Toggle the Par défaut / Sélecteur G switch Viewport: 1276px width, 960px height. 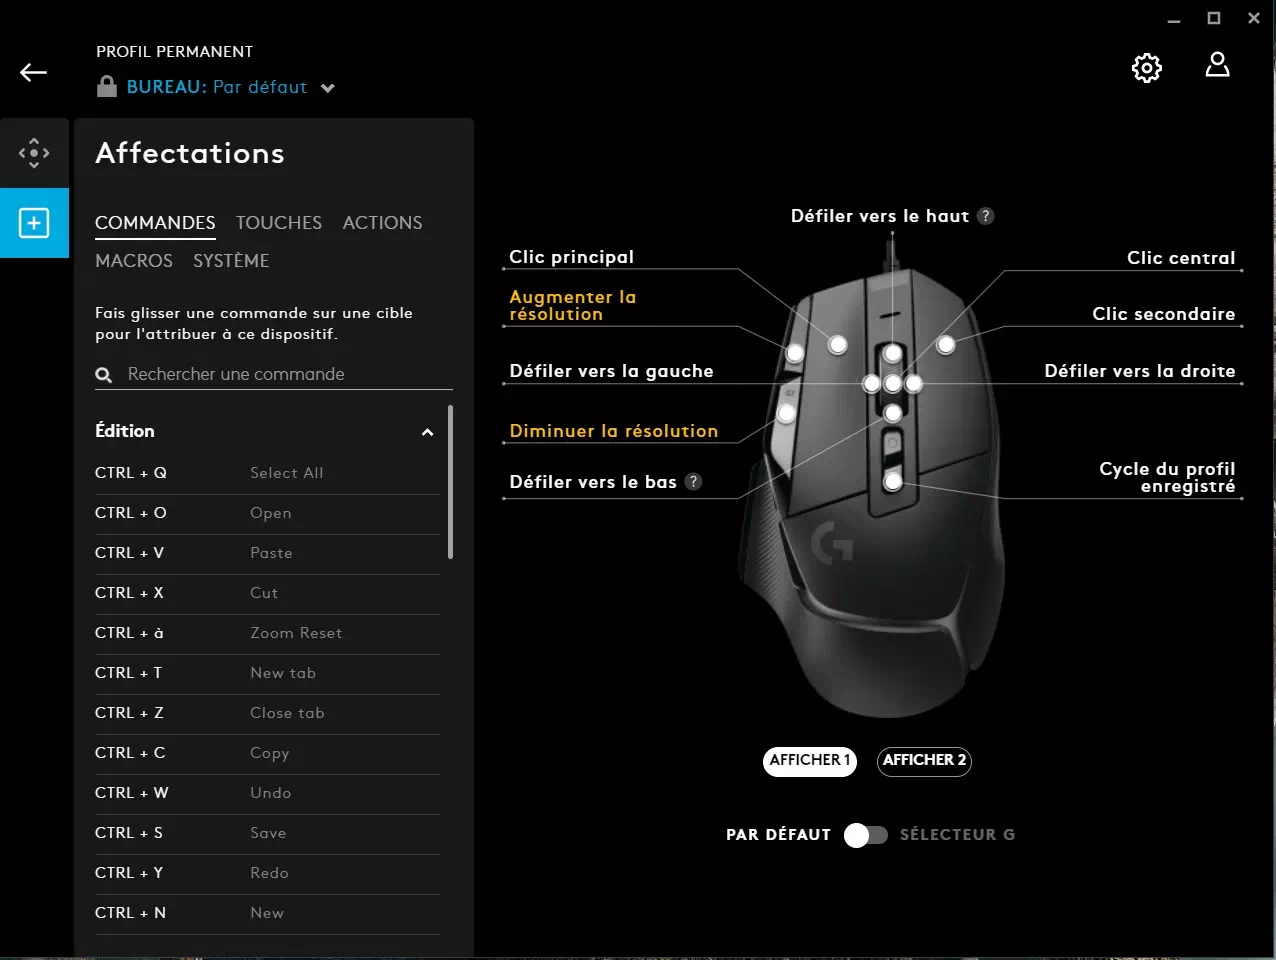[865, 835]
